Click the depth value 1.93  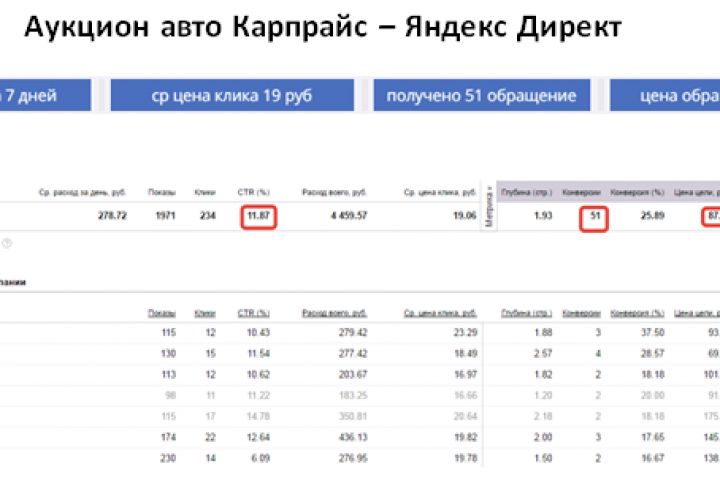click(x=543, y=215)
